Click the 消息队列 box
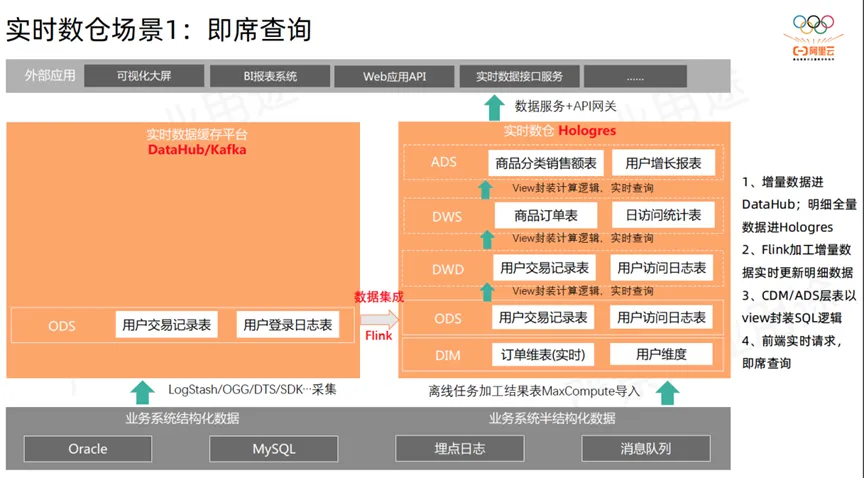This screenshot has width=864, height=478. 646,449
